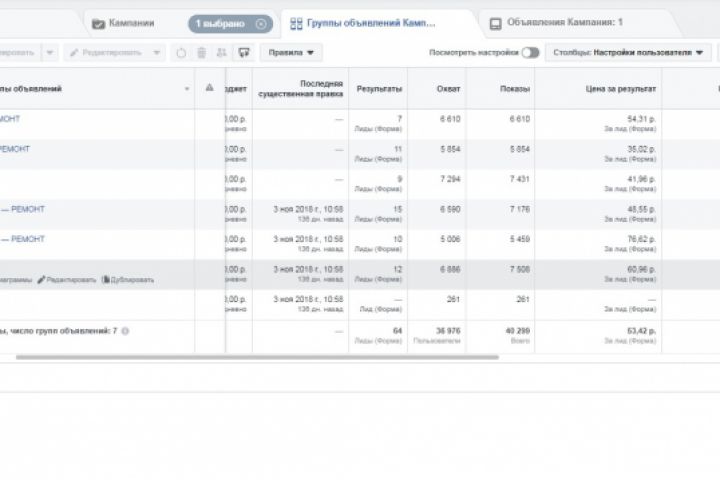Click the Группы объявлений grid icon

(x=296, y=23)
